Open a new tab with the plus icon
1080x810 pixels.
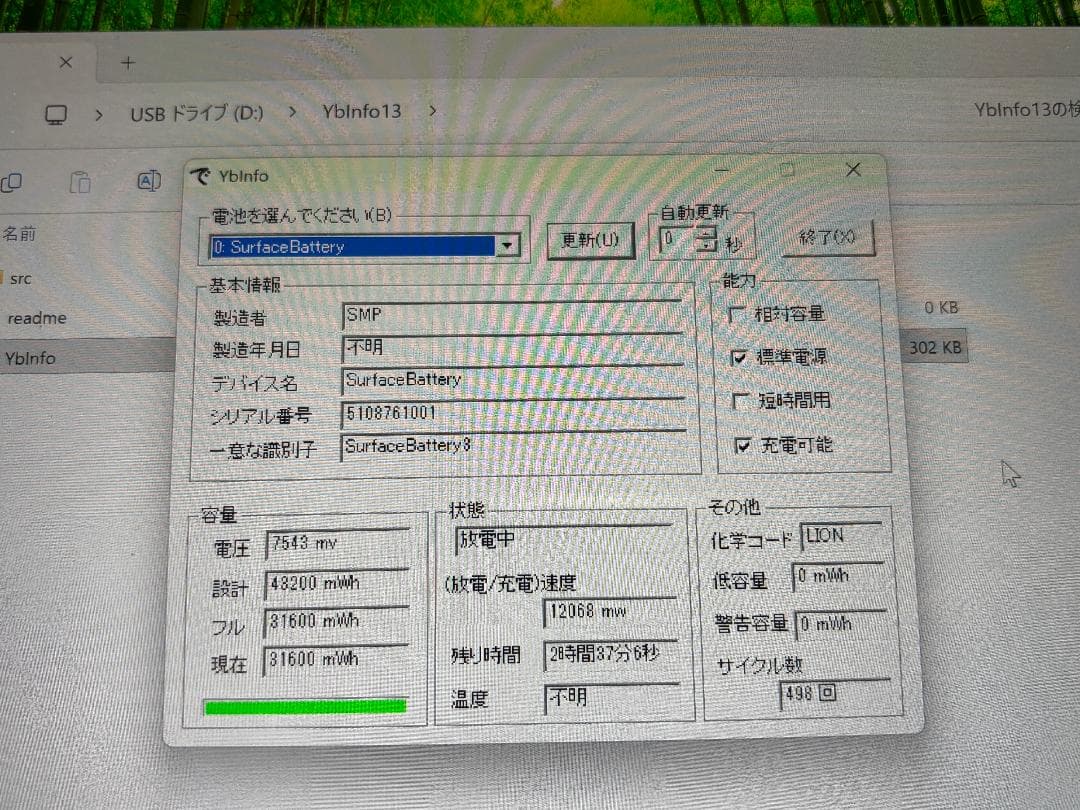point(127,62)
